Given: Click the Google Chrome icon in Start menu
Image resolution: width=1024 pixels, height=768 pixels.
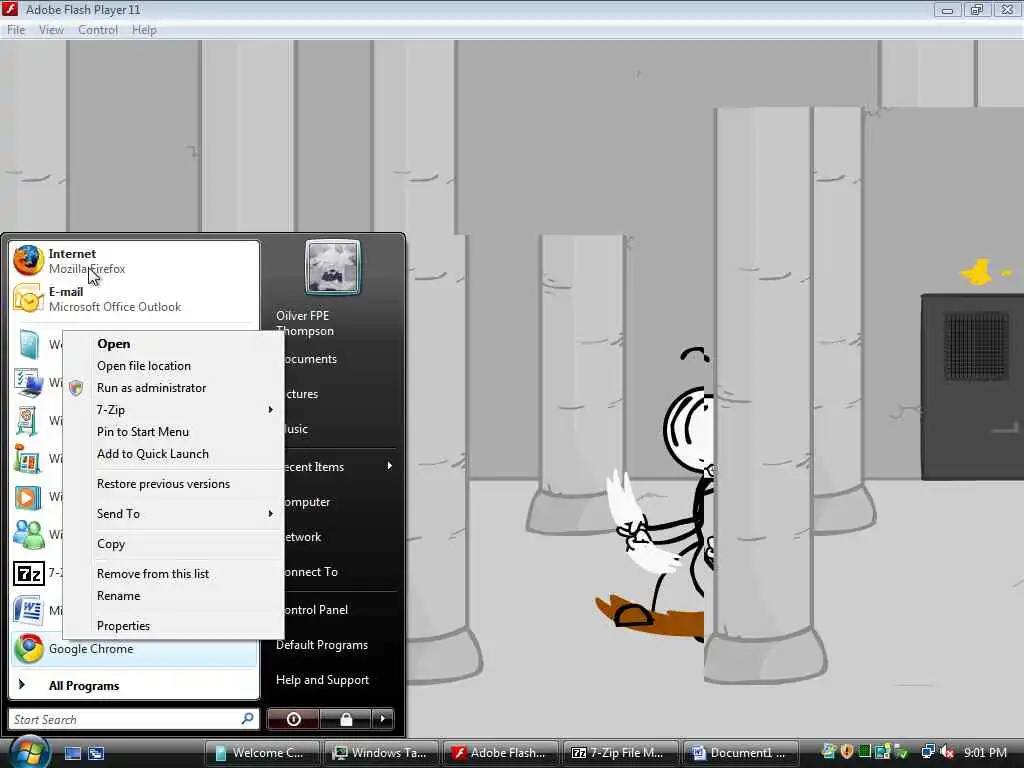Looking at the screenshot, I should click(29, 648).
